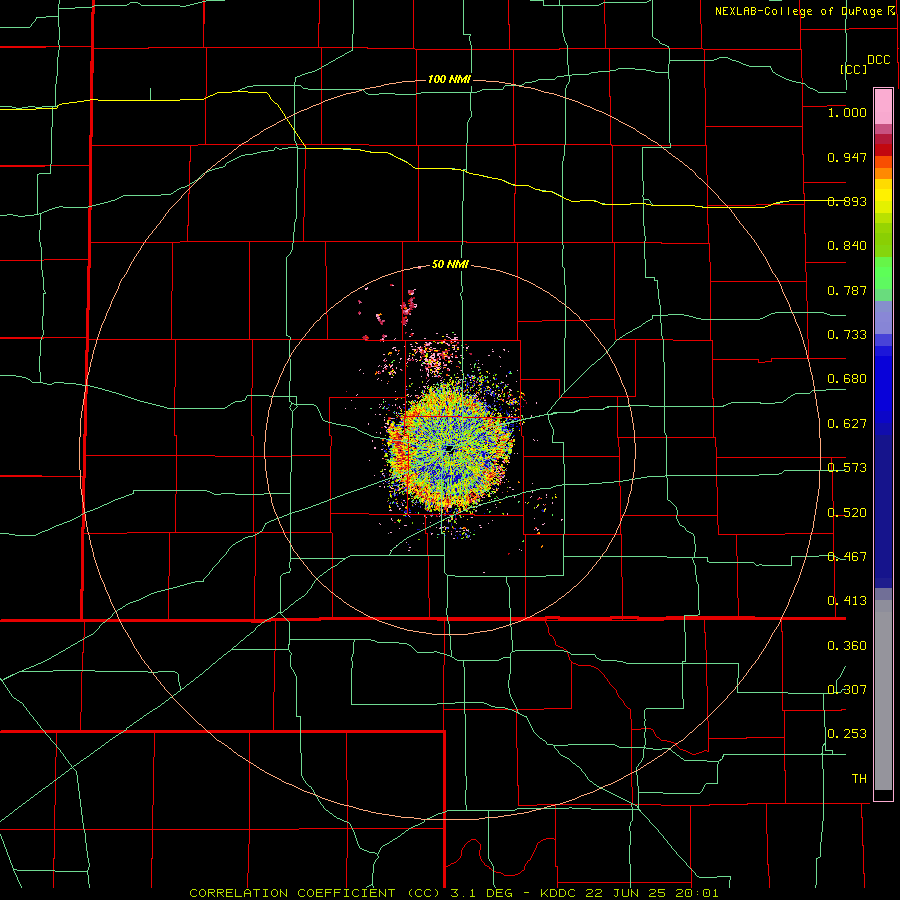Click the [CC] unit label
Image resolution: width=900 pixels, height=900 pixels.
coord(853,69)
